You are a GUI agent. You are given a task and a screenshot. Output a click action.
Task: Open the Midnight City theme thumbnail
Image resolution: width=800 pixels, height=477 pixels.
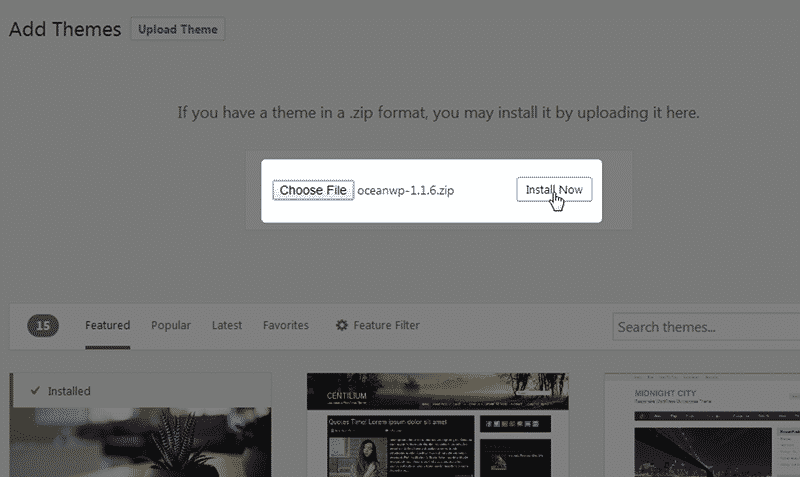coord(702,425)
